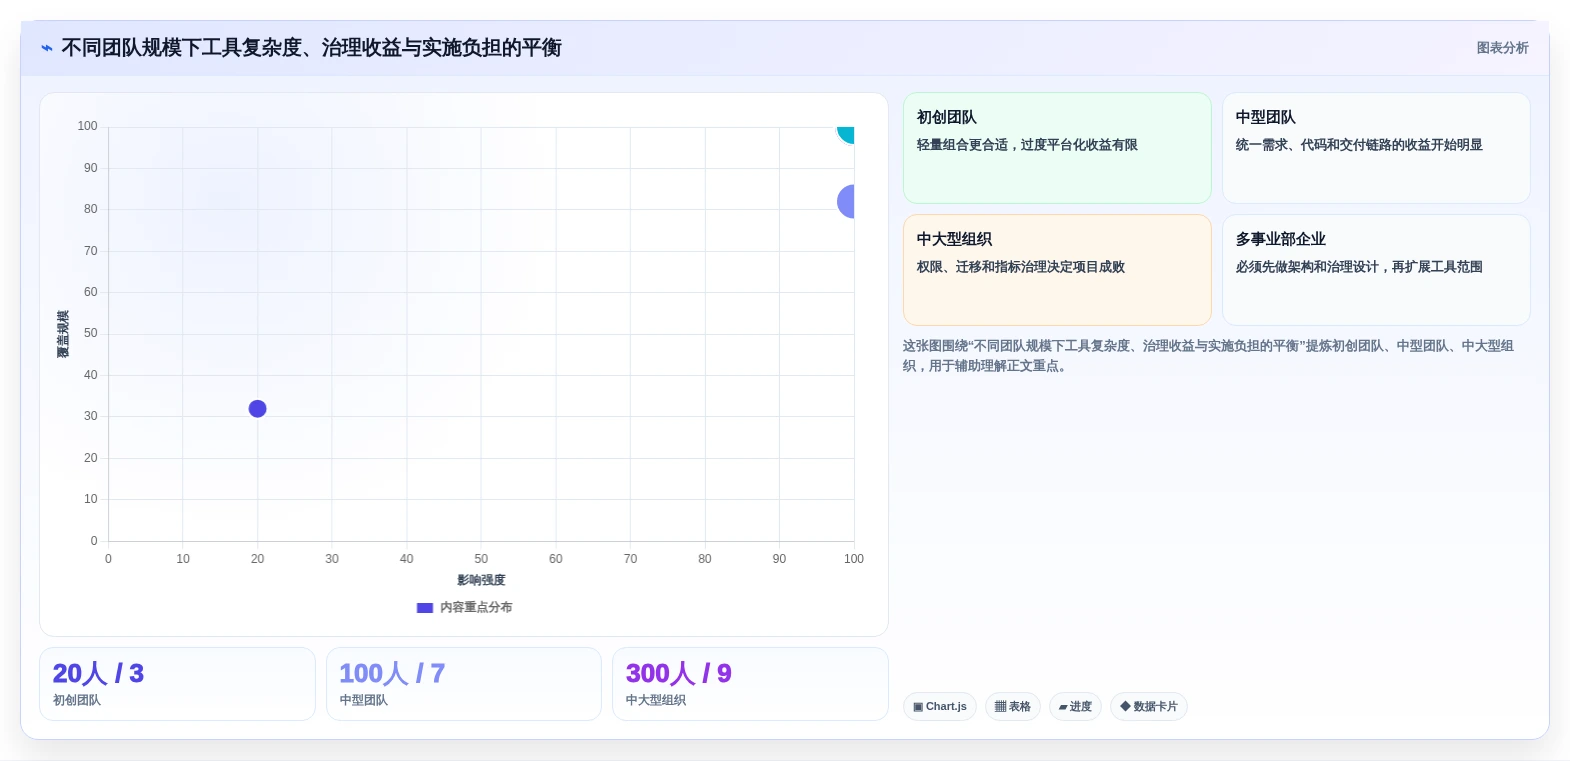Select the data point at x=20 on the chart
The image size is (1570, 761).
tap(257, 409)
